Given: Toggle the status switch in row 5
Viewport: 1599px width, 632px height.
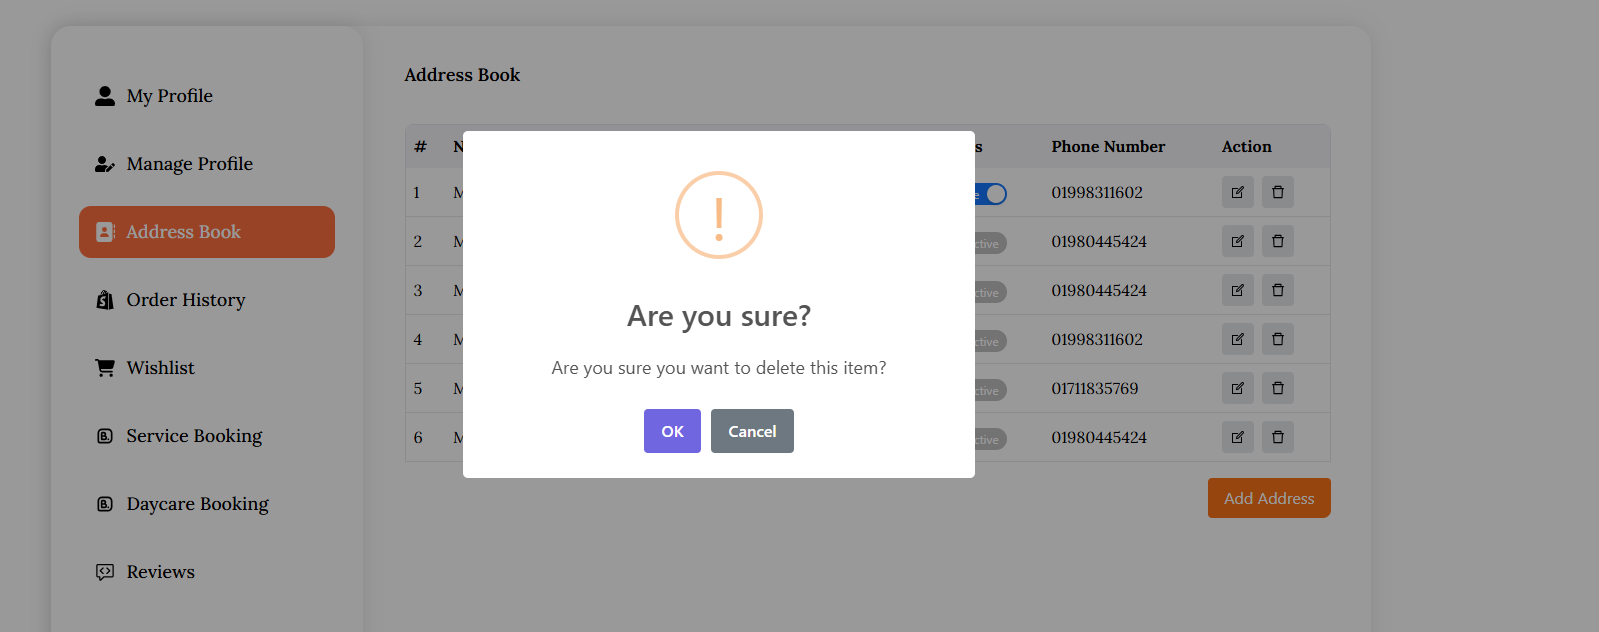Looking at the screenshot, I should pyautogui.click(x=990, y=390).
